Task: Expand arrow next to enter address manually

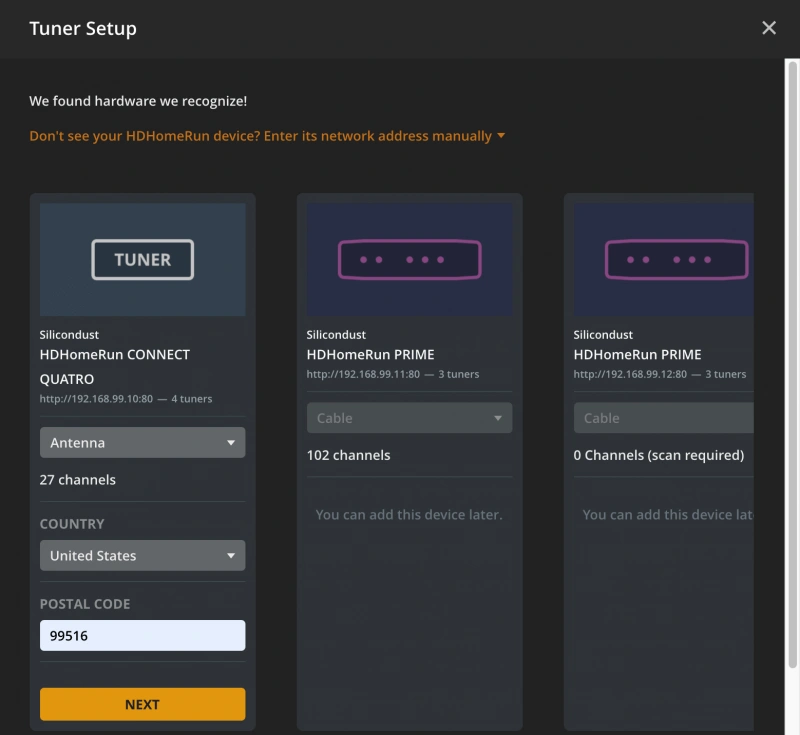Action: click(x=501, y=136)
